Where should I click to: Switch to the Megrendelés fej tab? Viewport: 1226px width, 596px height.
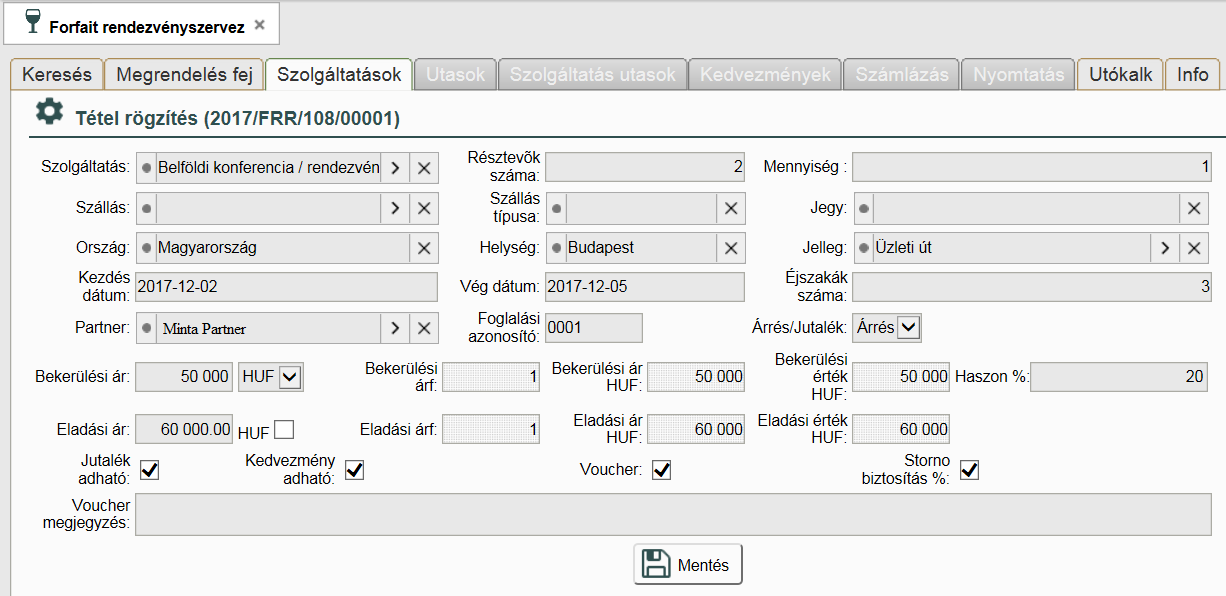point(185,74)
